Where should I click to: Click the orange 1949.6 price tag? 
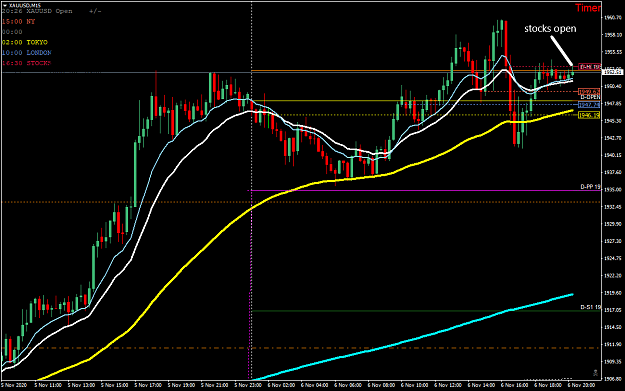click(x=589, y=92)
